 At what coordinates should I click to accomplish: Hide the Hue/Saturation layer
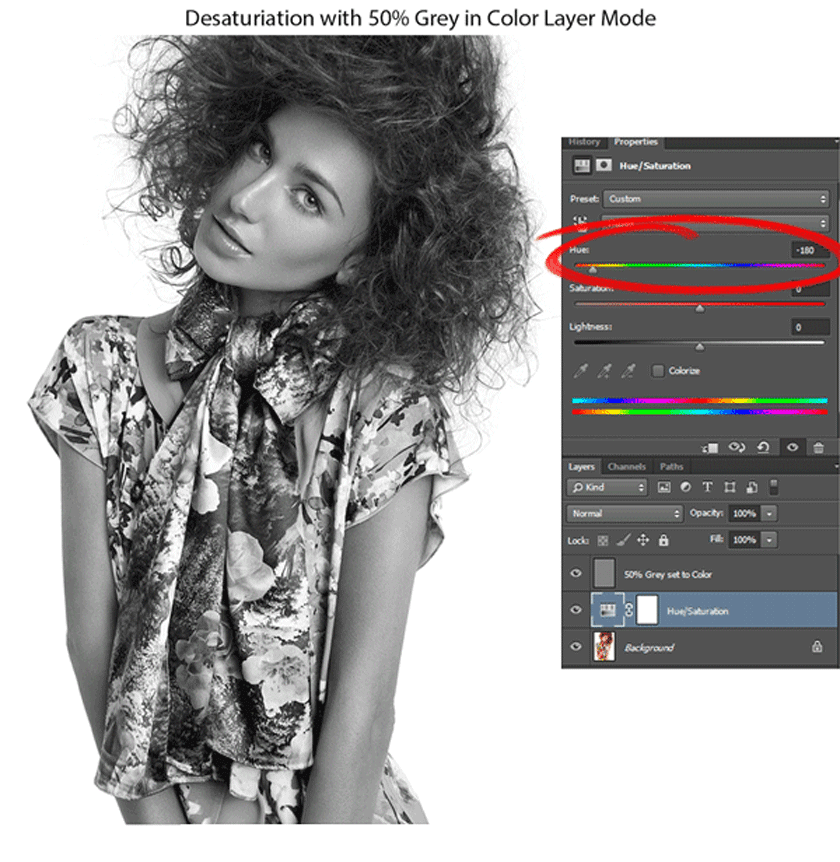(x=576, y=609)
